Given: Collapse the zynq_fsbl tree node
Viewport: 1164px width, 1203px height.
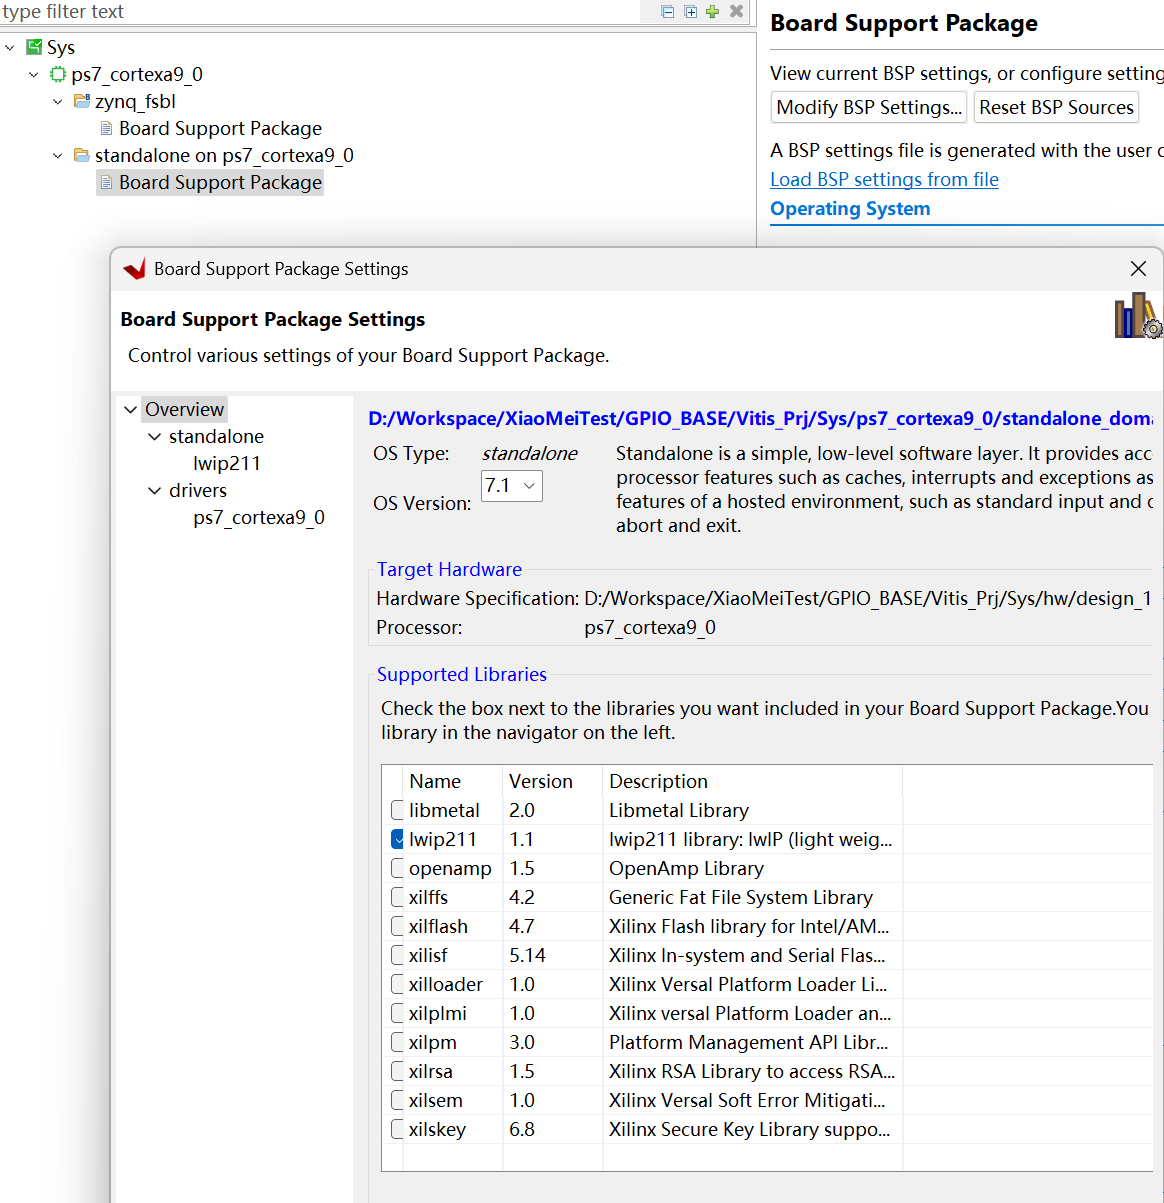Looking at the screenshot, I should [58, 101].
